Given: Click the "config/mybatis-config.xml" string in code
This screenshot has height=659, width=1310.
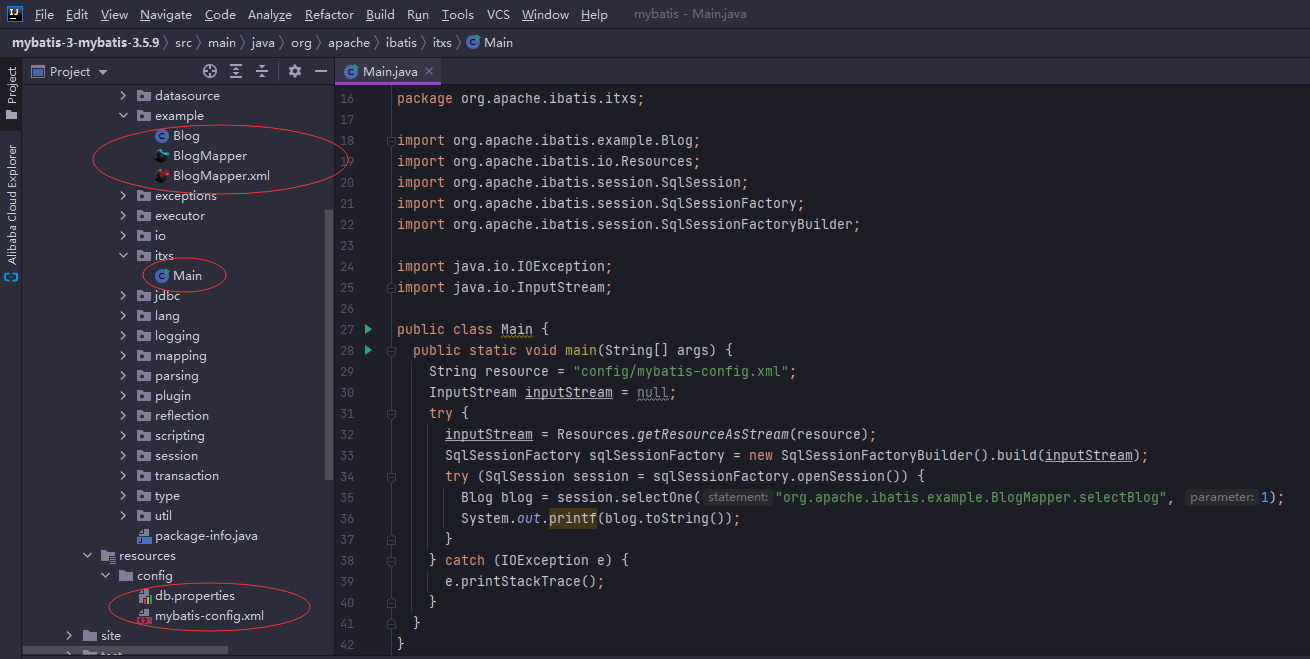Looking at the screenshot, I should coord(683,371).
